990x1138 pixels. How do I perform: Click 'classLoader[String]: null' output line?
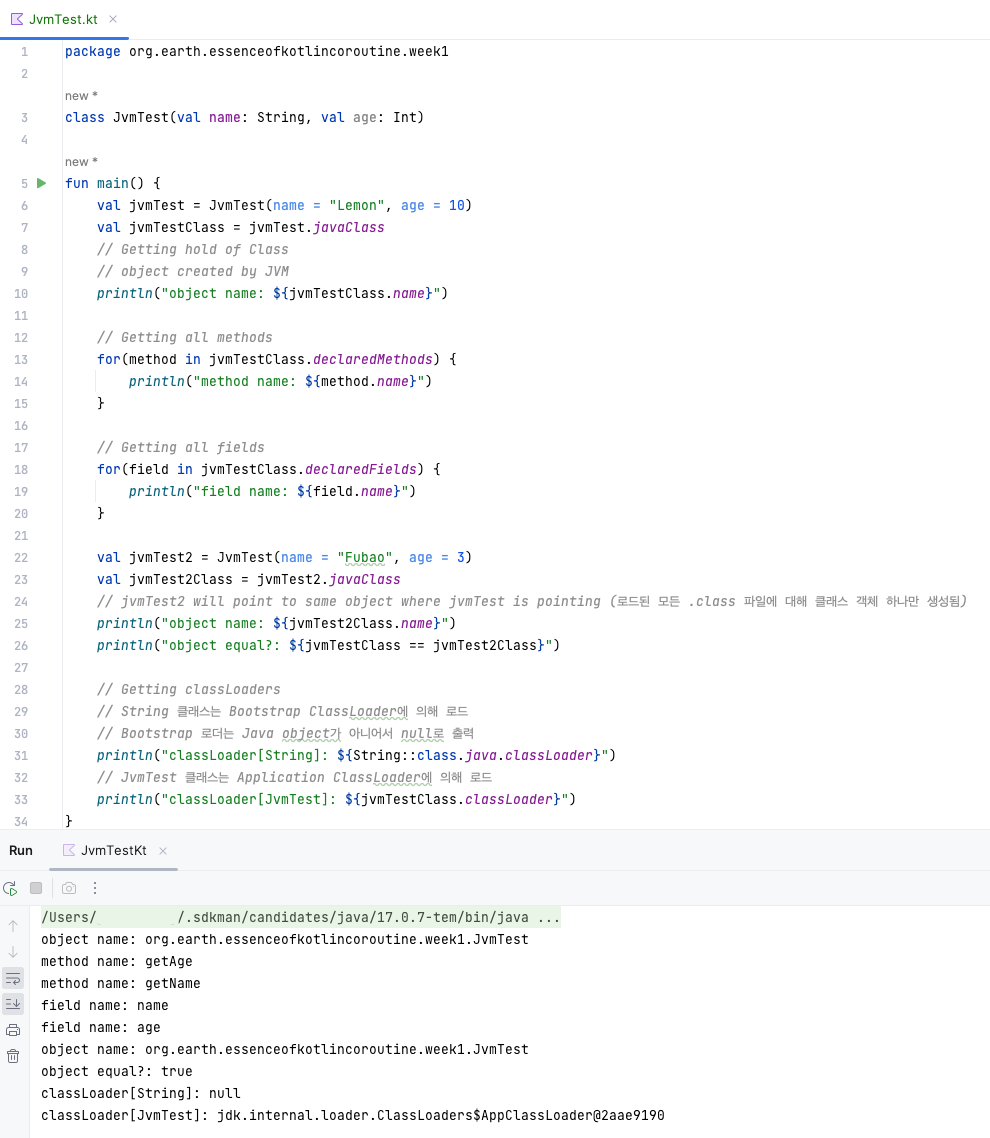(x=140, y=1094)
